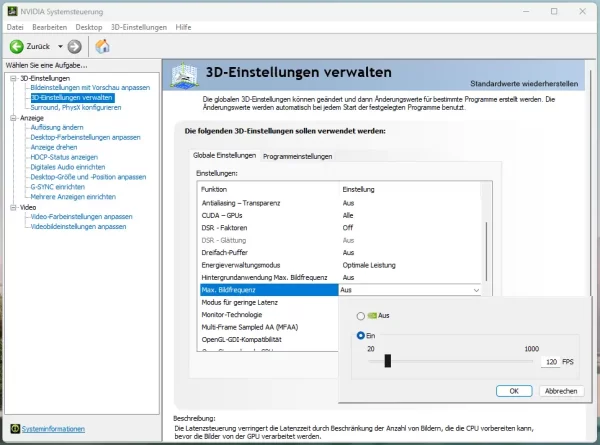Collapse the 3D-Einstellungen tree node
Screen dimensions: 600x445
pos(13,78)
